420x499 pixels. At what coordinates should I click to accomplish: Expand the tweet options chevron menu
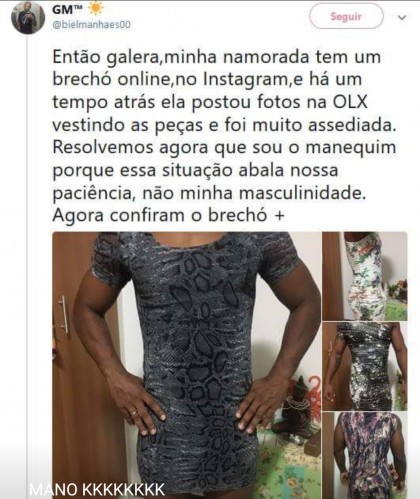click(x=402, y=17)
